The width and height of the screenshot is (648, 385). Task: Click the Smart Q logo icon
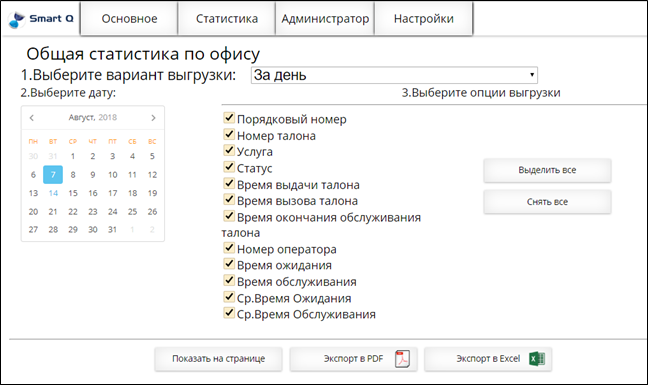pyautogui.click(x=17, y=19)
